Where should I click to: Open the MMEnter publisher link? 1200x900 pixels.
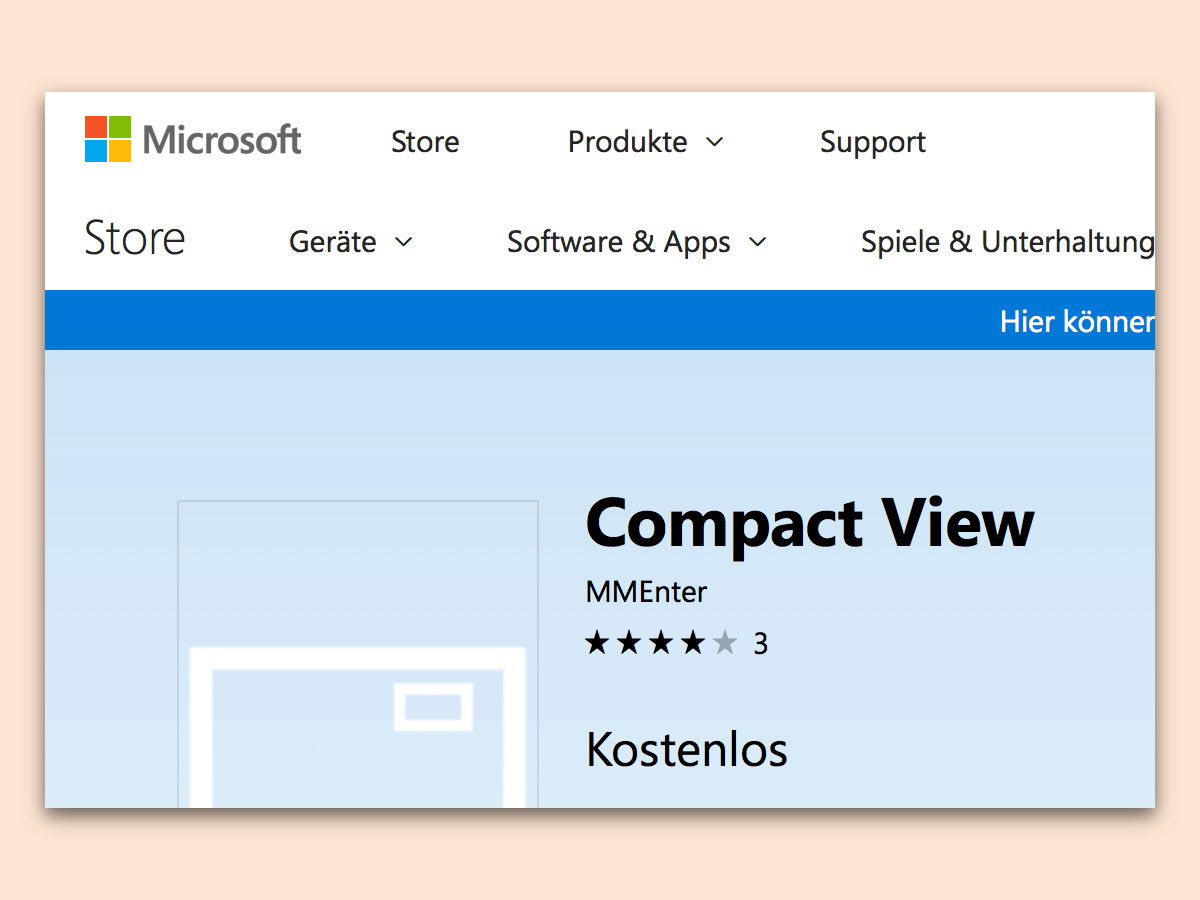(646, 592)
